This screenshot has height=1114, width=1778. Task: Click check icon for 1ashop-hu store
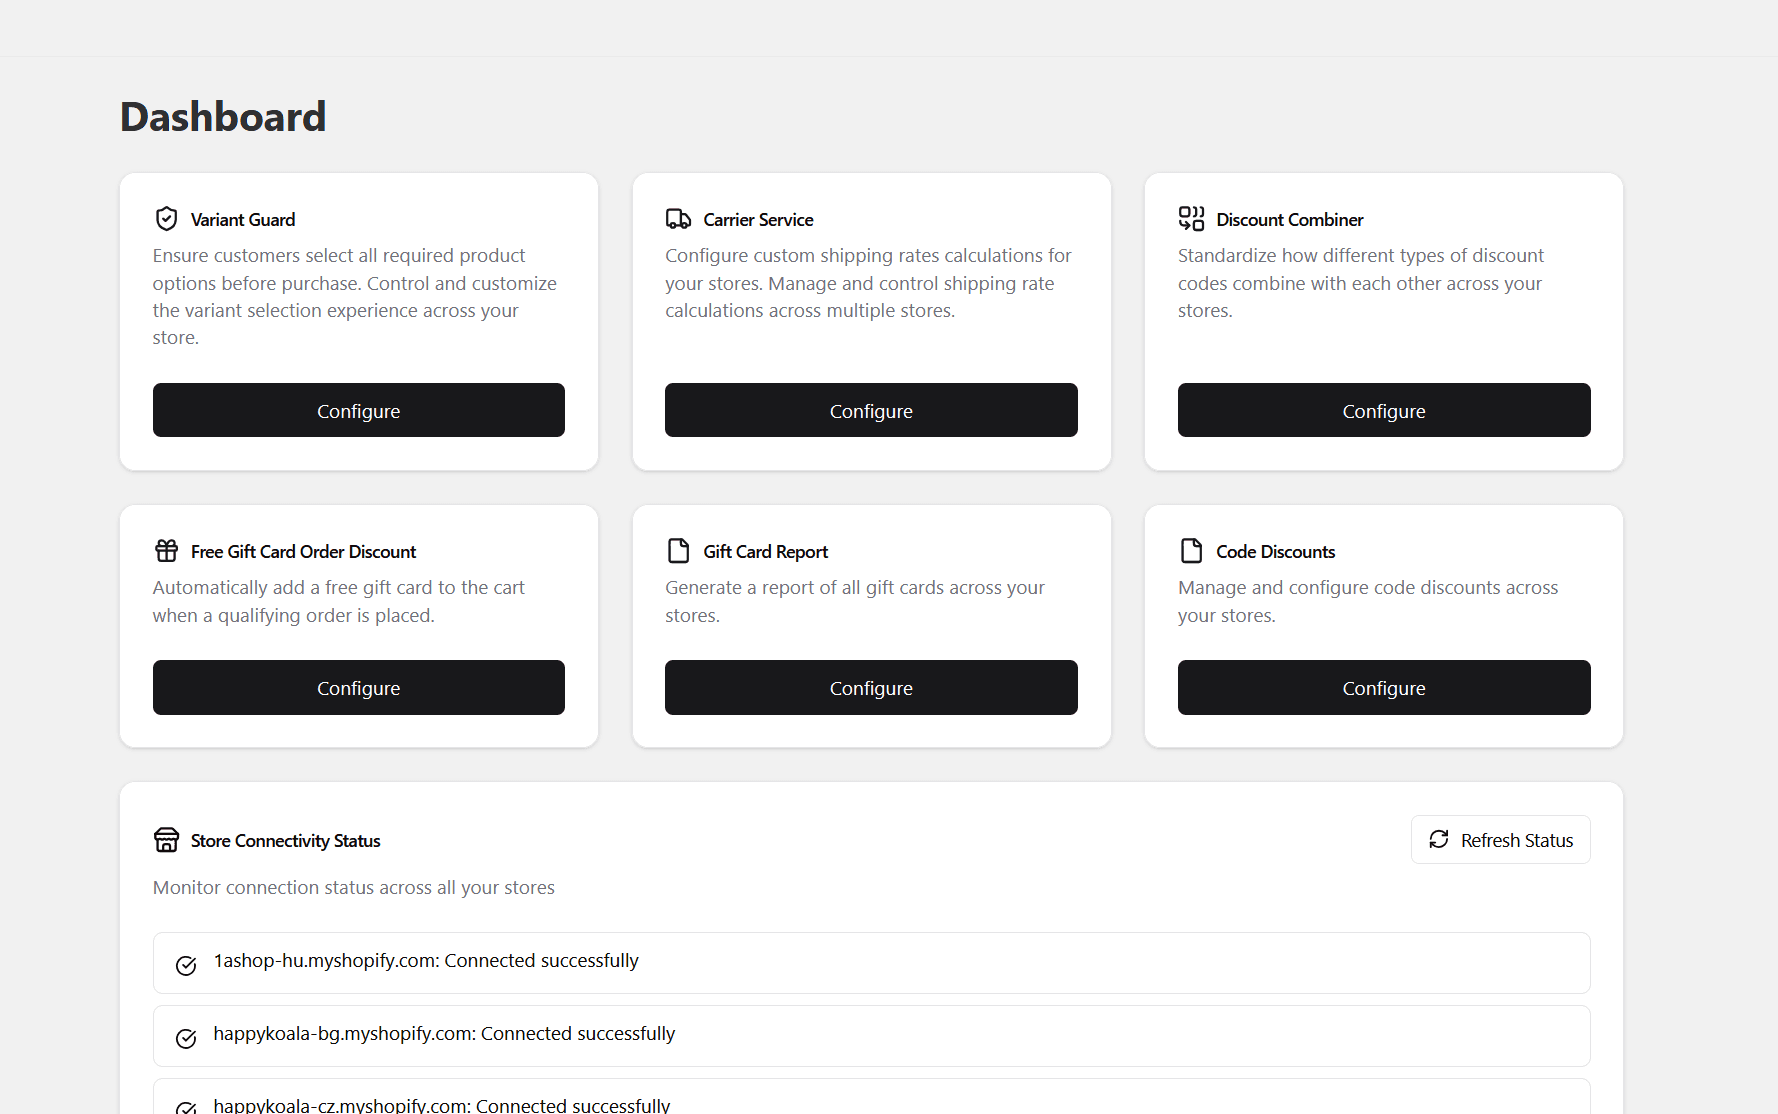186,965
